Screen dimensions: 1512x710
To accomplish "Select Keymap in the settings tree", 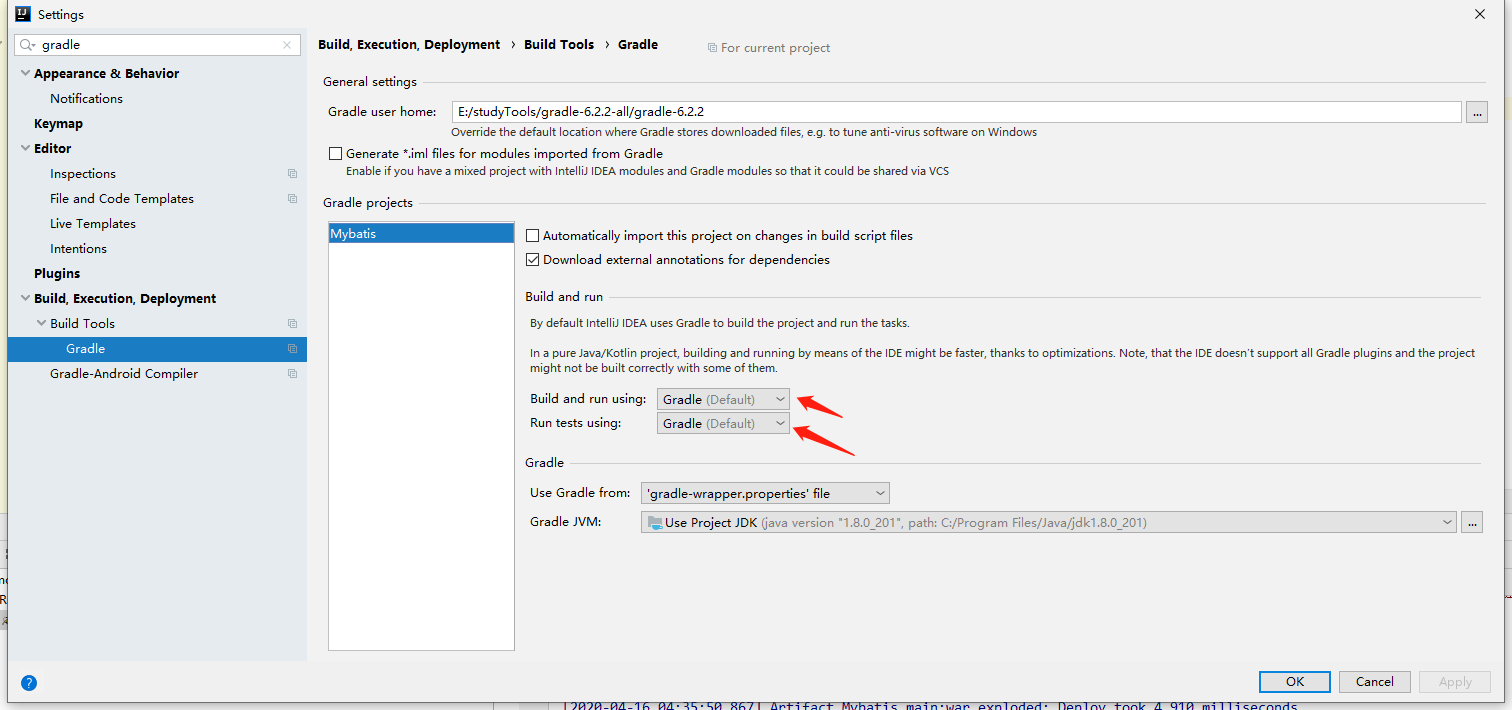I will [x=58, y=124].
